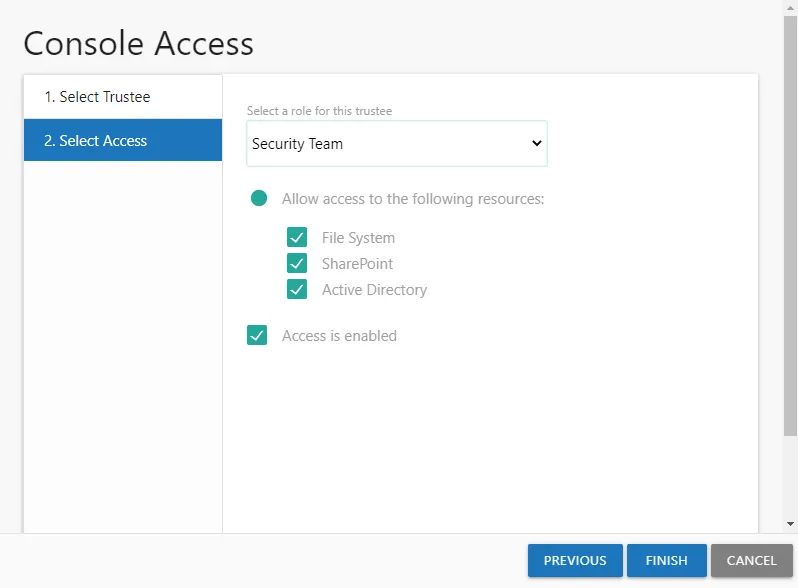Screen dimensions: 798x588
Task: Click 'Allow access to the following resources' text
Action: (x=413, y=199)
